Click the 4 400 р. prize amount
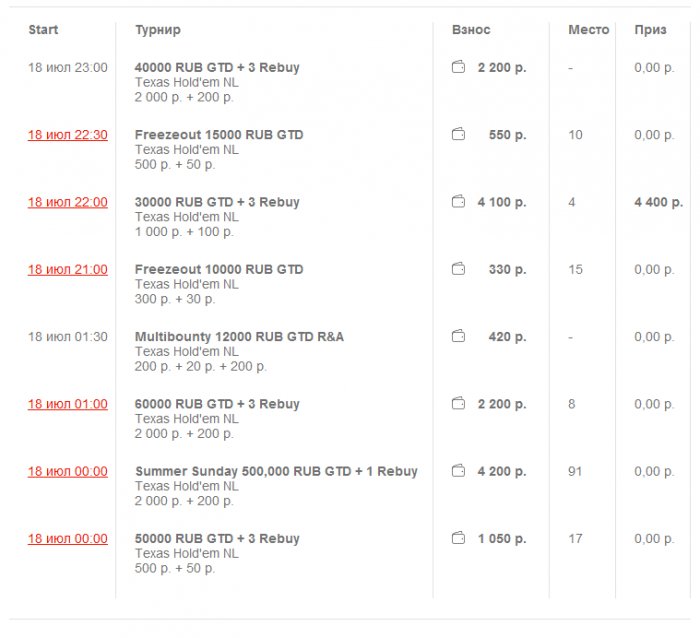This screenshot has width=700, height=638. tap(658, 202)
